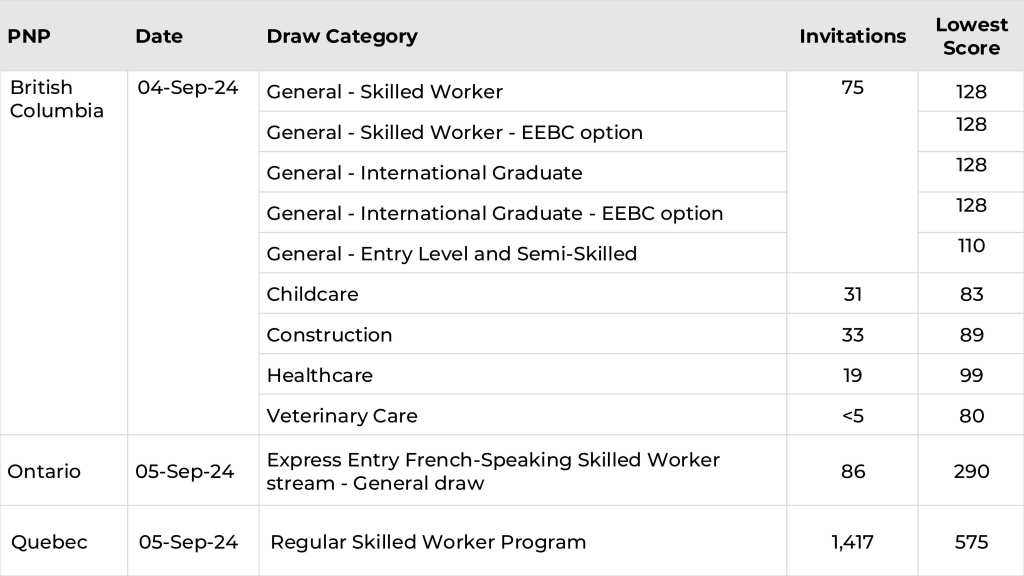This screenshot has width=1024, height=576.
Task: Click the Lowest Score header
Action: coord(970,37)
